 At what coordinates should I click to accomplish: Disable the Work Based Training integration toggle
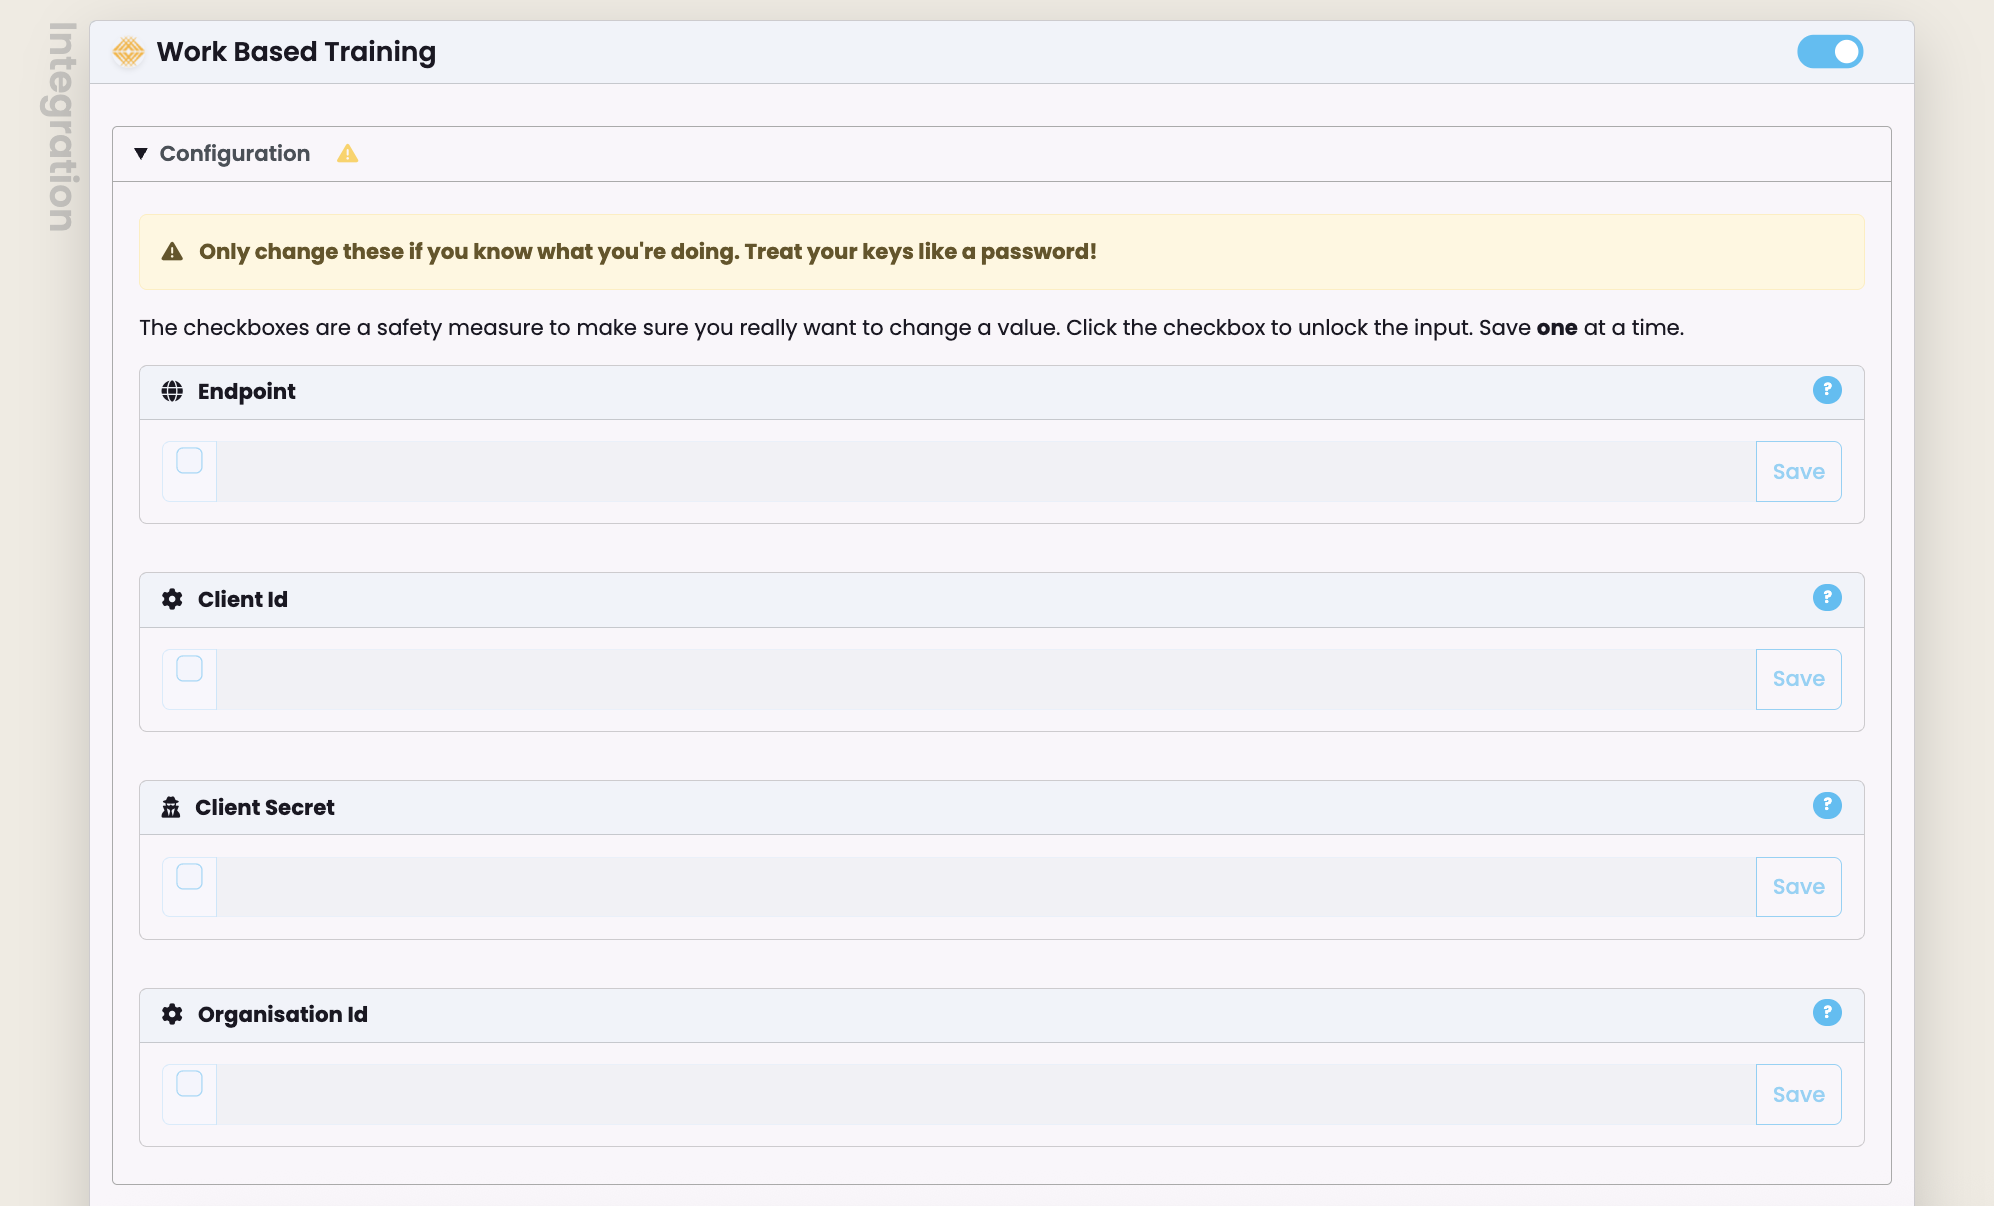tap(1829, 51)
